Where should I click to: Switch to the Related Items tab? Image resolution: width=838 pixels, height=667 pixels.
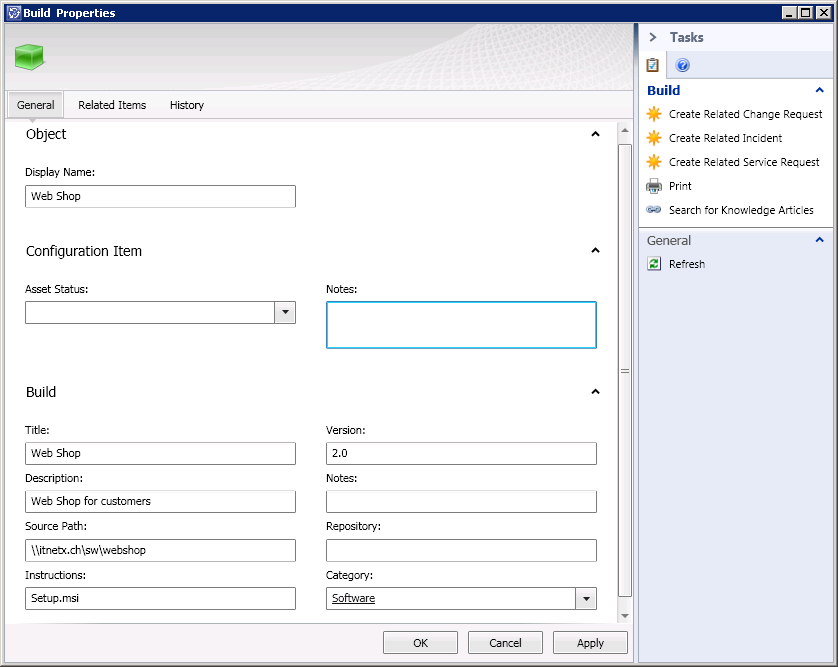[112, 105]
